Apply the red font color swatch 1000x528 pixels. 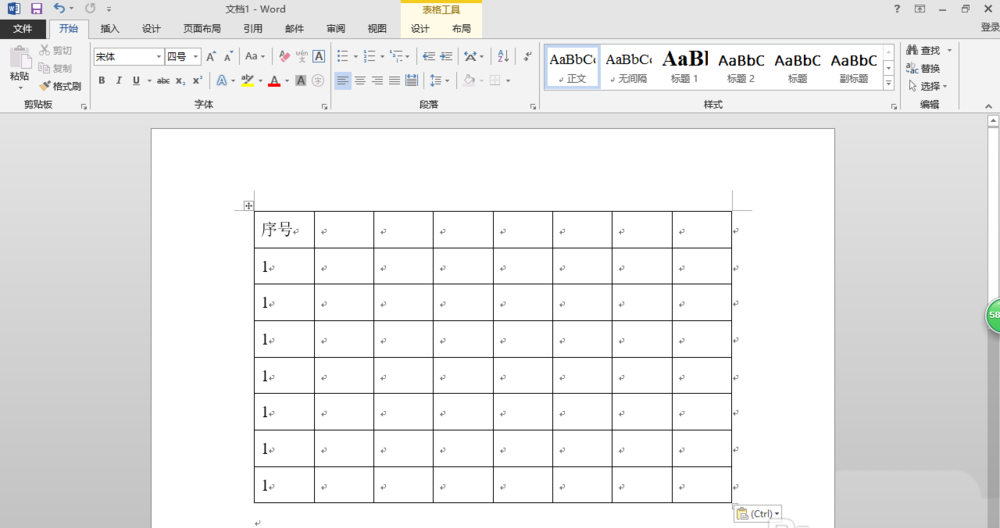[274, 81]
